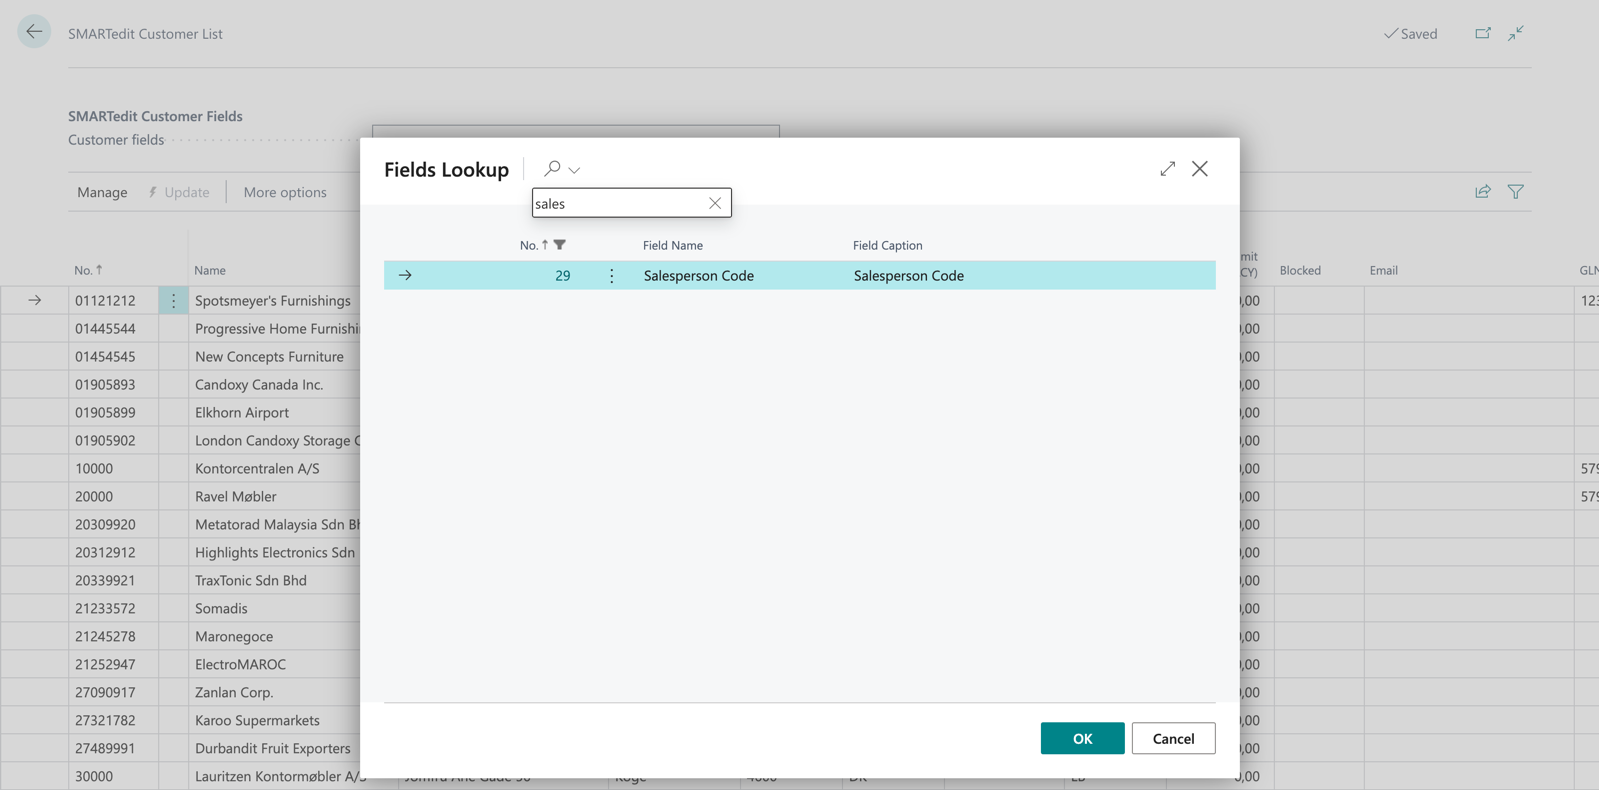Clear the 'sales' search text

(715, 203)
